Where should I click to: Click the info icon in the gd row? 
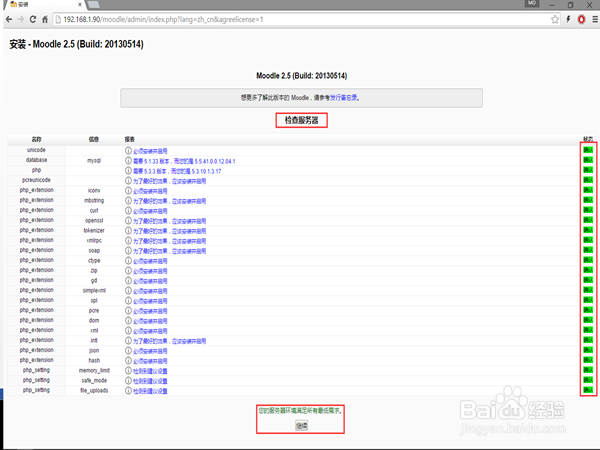tap(129, 280)
